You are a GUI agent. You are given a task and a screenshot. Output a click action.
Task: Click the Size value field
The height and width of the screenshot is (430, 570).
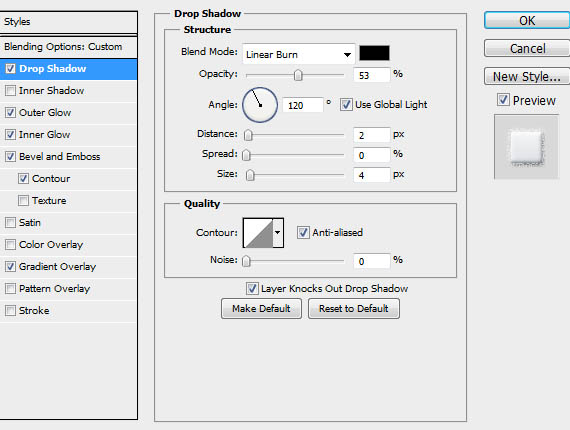[372, 175]
